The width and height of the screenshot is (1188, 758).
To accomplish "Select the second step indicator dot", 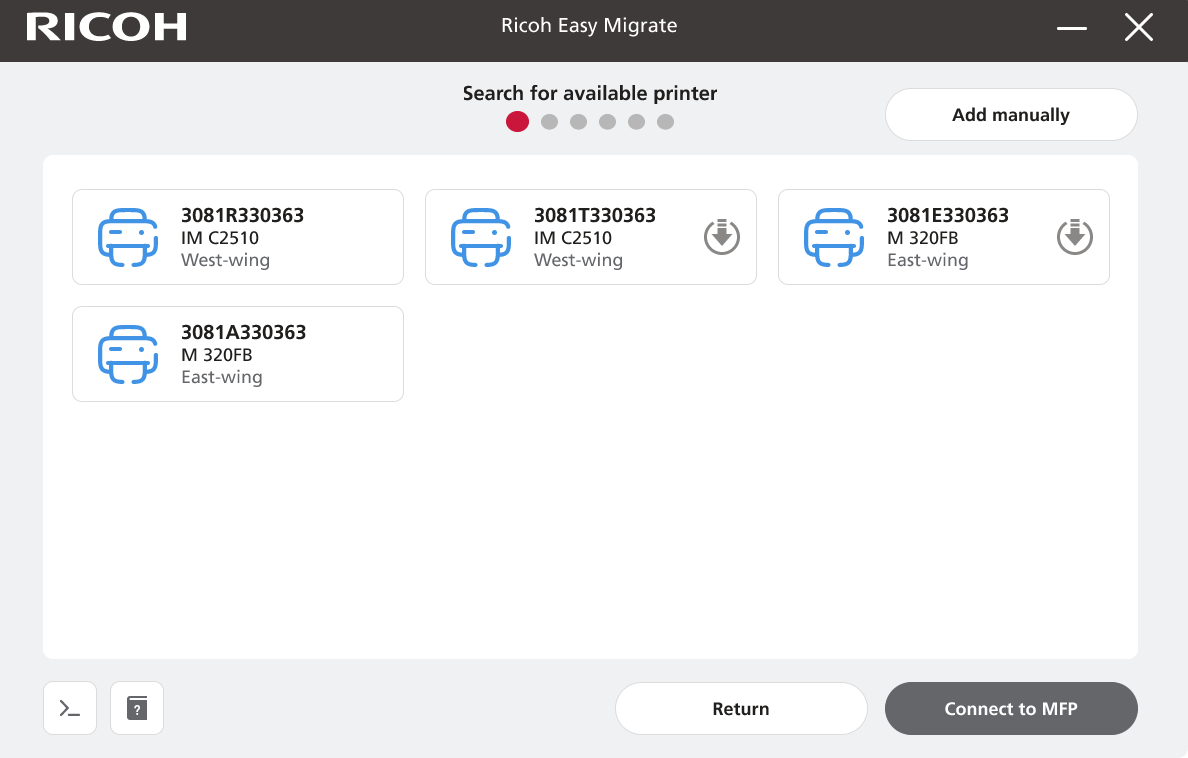I will tap(549, 122).
